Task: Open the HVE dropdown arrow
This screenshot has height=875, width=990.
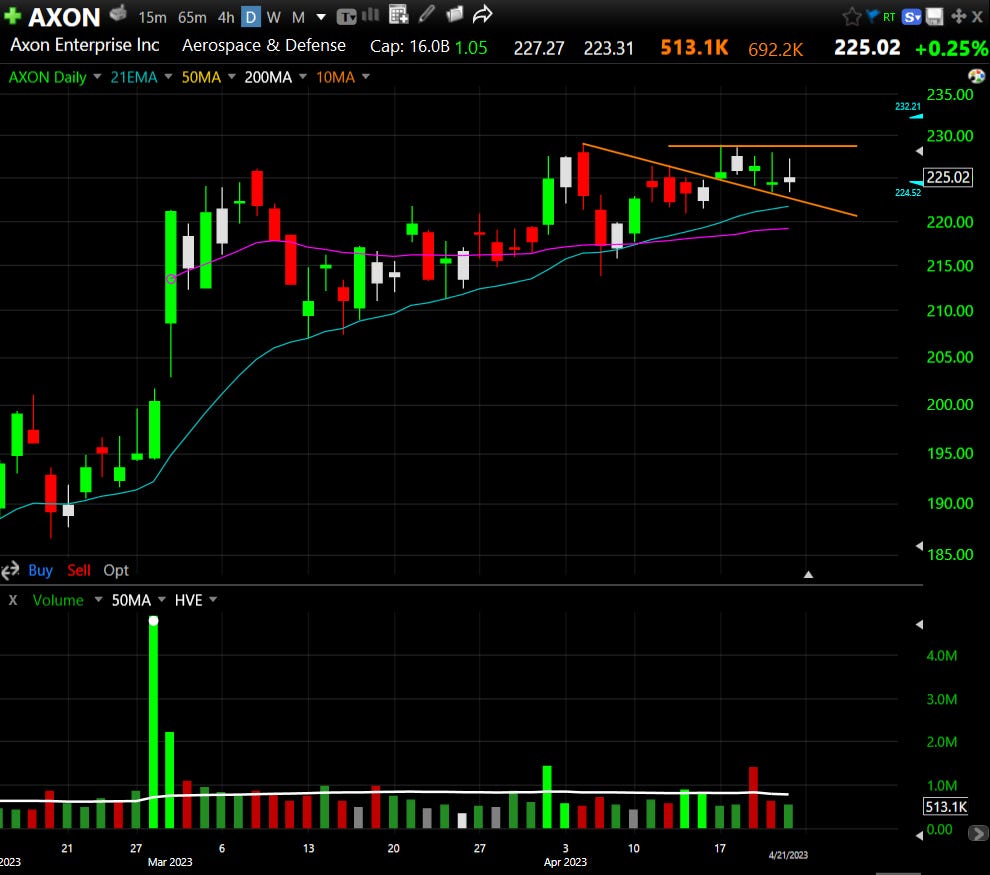Action: pyautogui.click(x=213, y=599)
